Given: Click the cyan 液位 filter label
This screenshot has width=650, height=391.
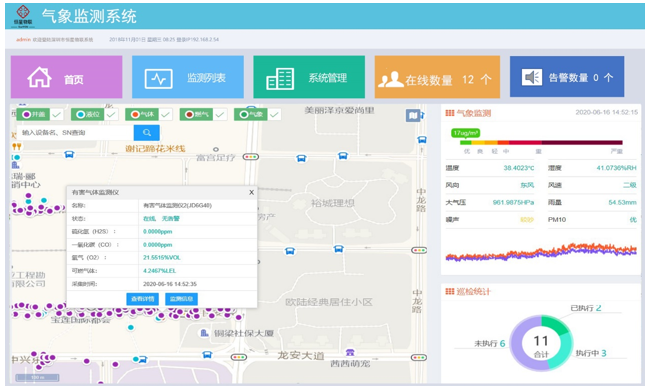Looking at the screenshot, I should point(88,114).
